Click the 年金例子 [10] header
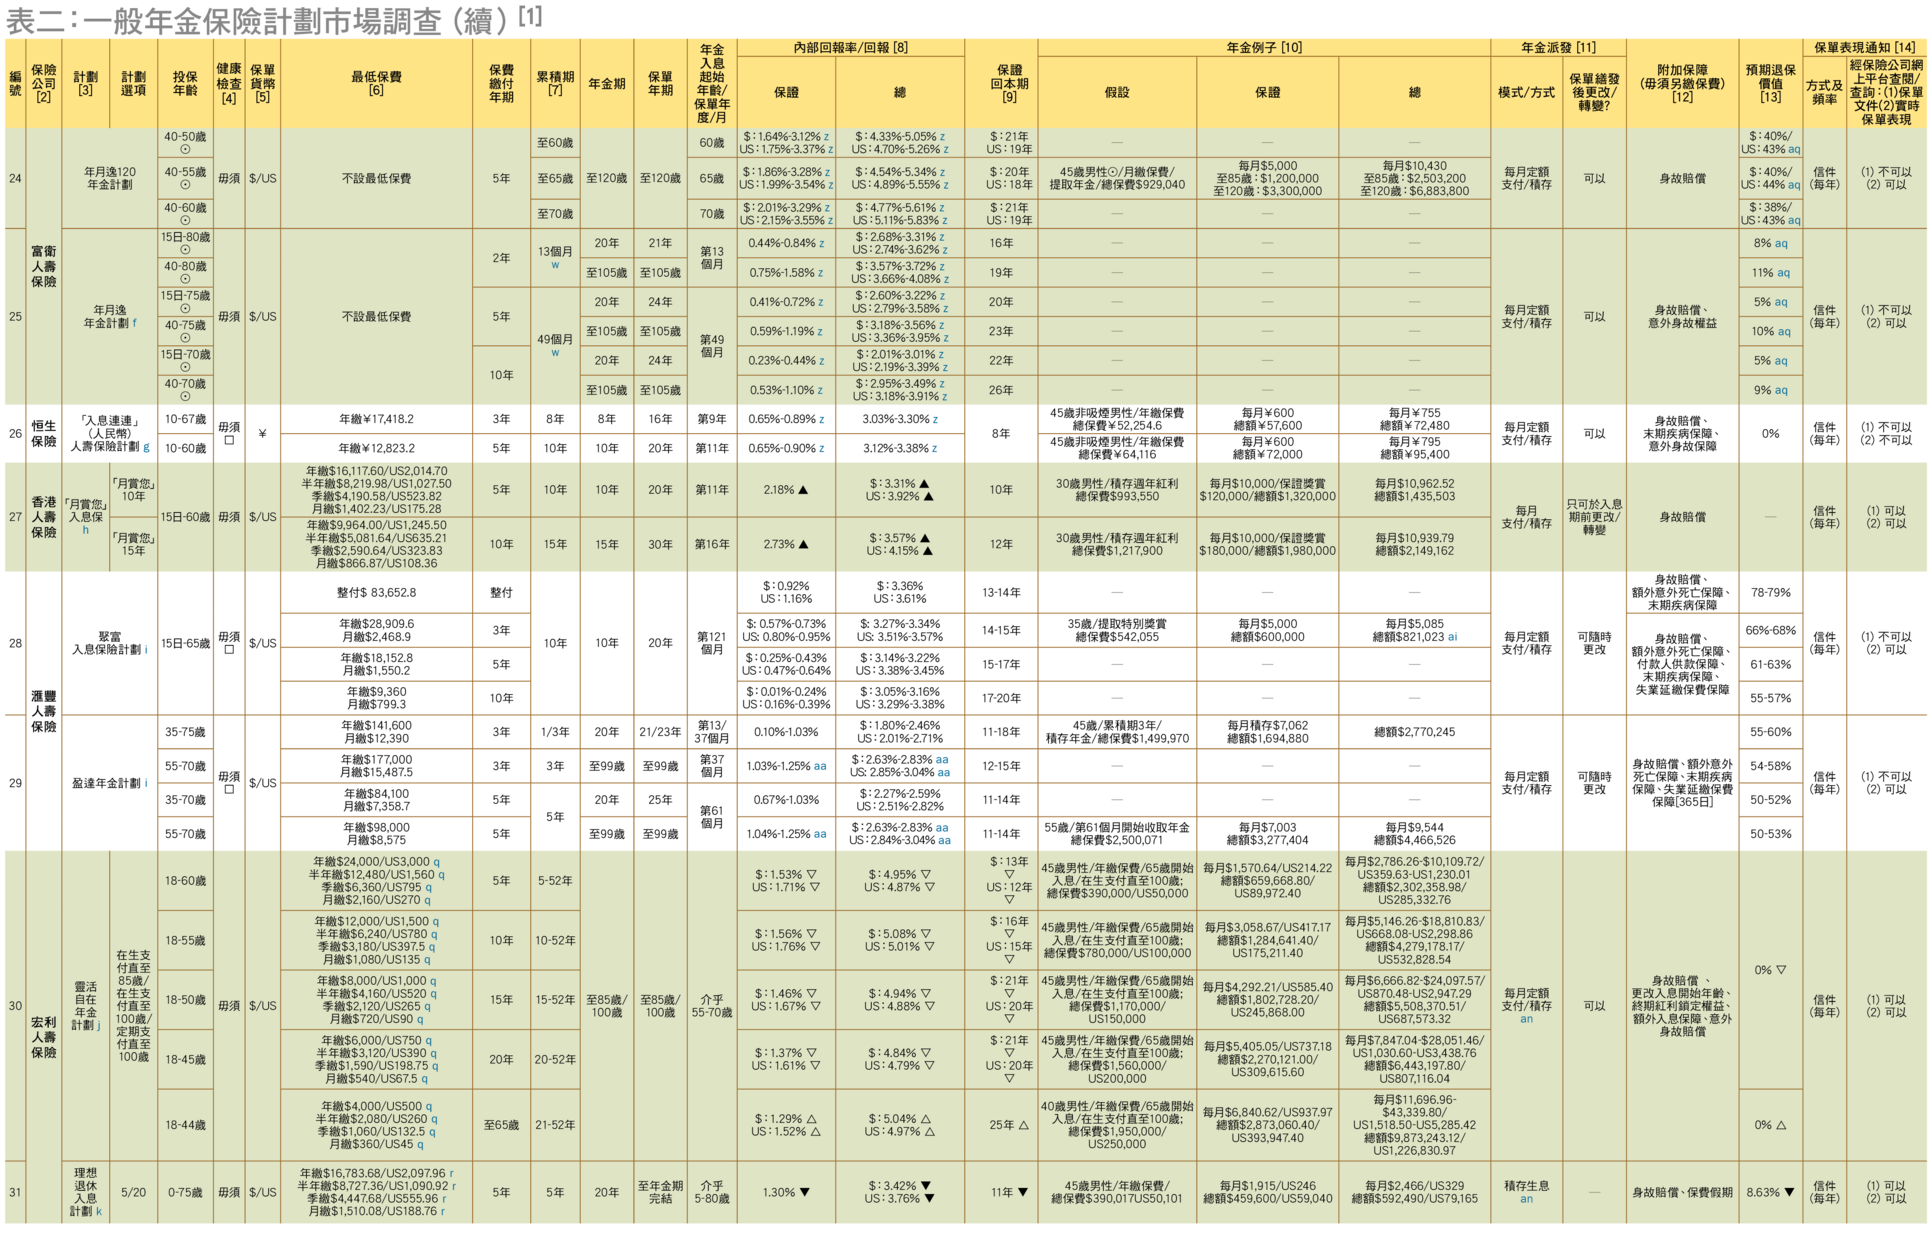Image resolution: width=1932 pixels, height=1242 pixels. click(x=1264, y=47)
